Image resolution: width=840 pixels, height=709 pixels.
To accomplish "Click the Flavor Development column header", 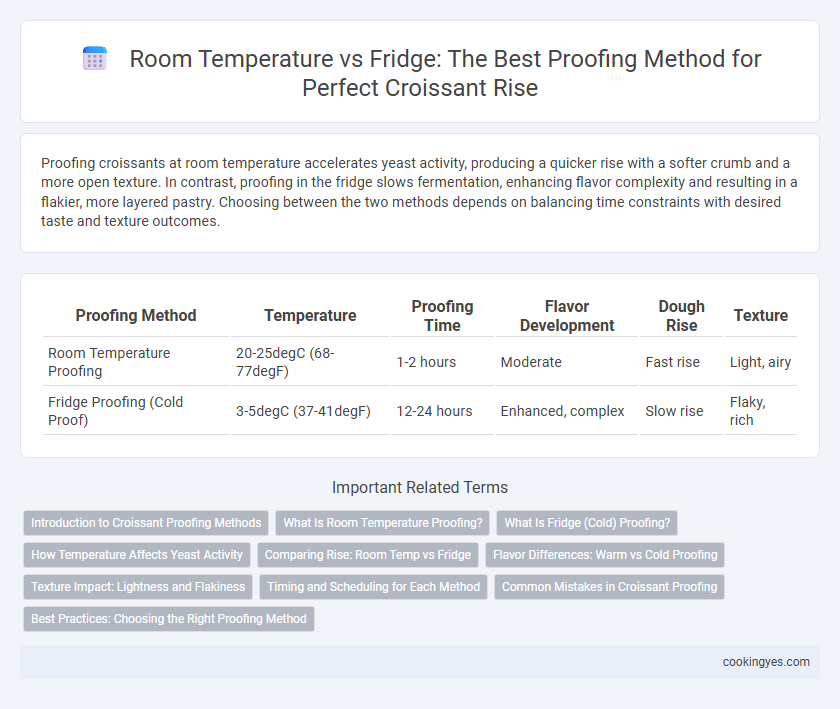I will [x=567, y=316].
